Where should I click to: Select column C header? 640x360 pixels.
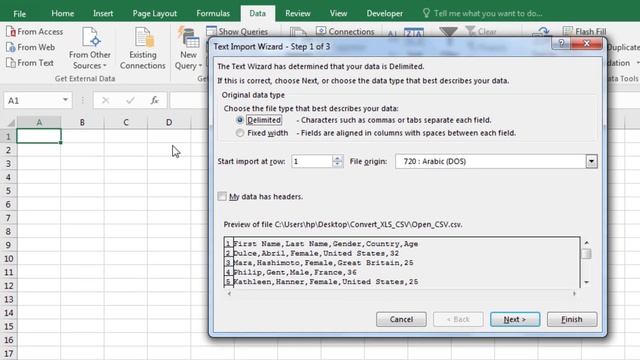click(126, 122)
